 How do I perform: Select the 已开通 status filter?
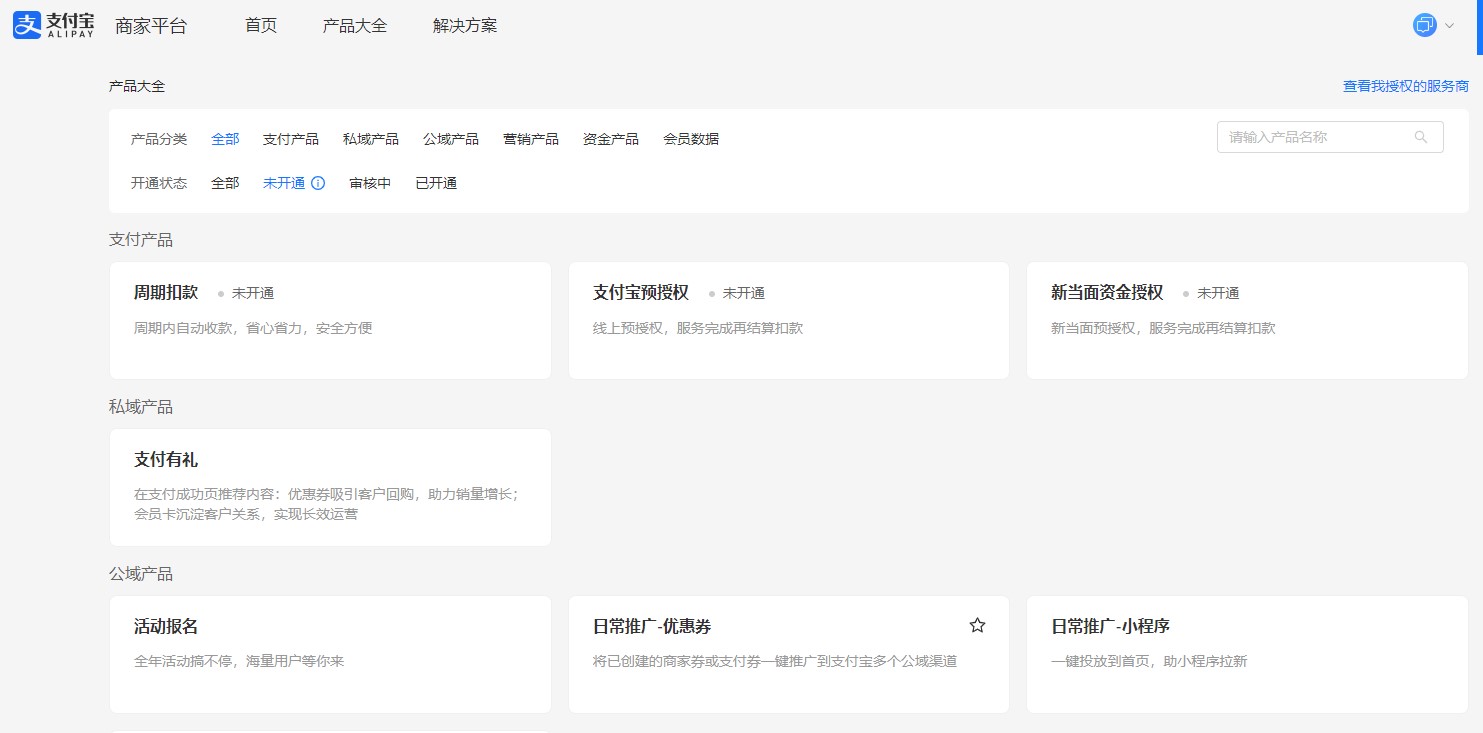click(x=436, y=183)
